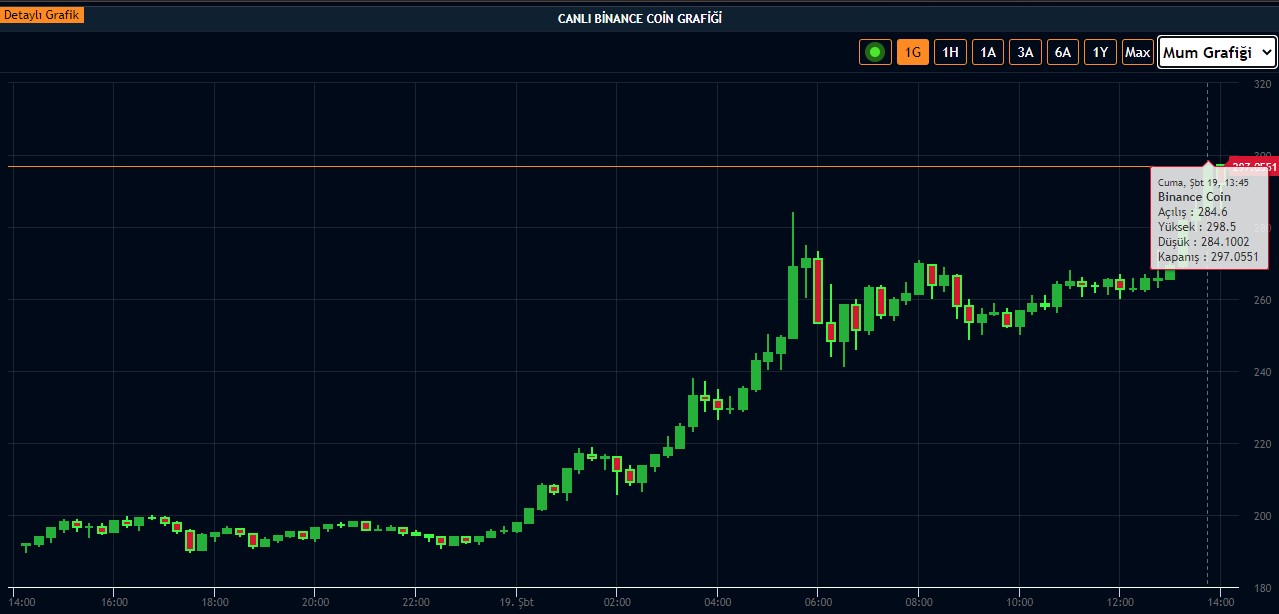This screenshot has height=614, width=1279.
Task: Click the CANLI BİNANCE COİN GRAFİĞİ title
Action: [640, 18]
